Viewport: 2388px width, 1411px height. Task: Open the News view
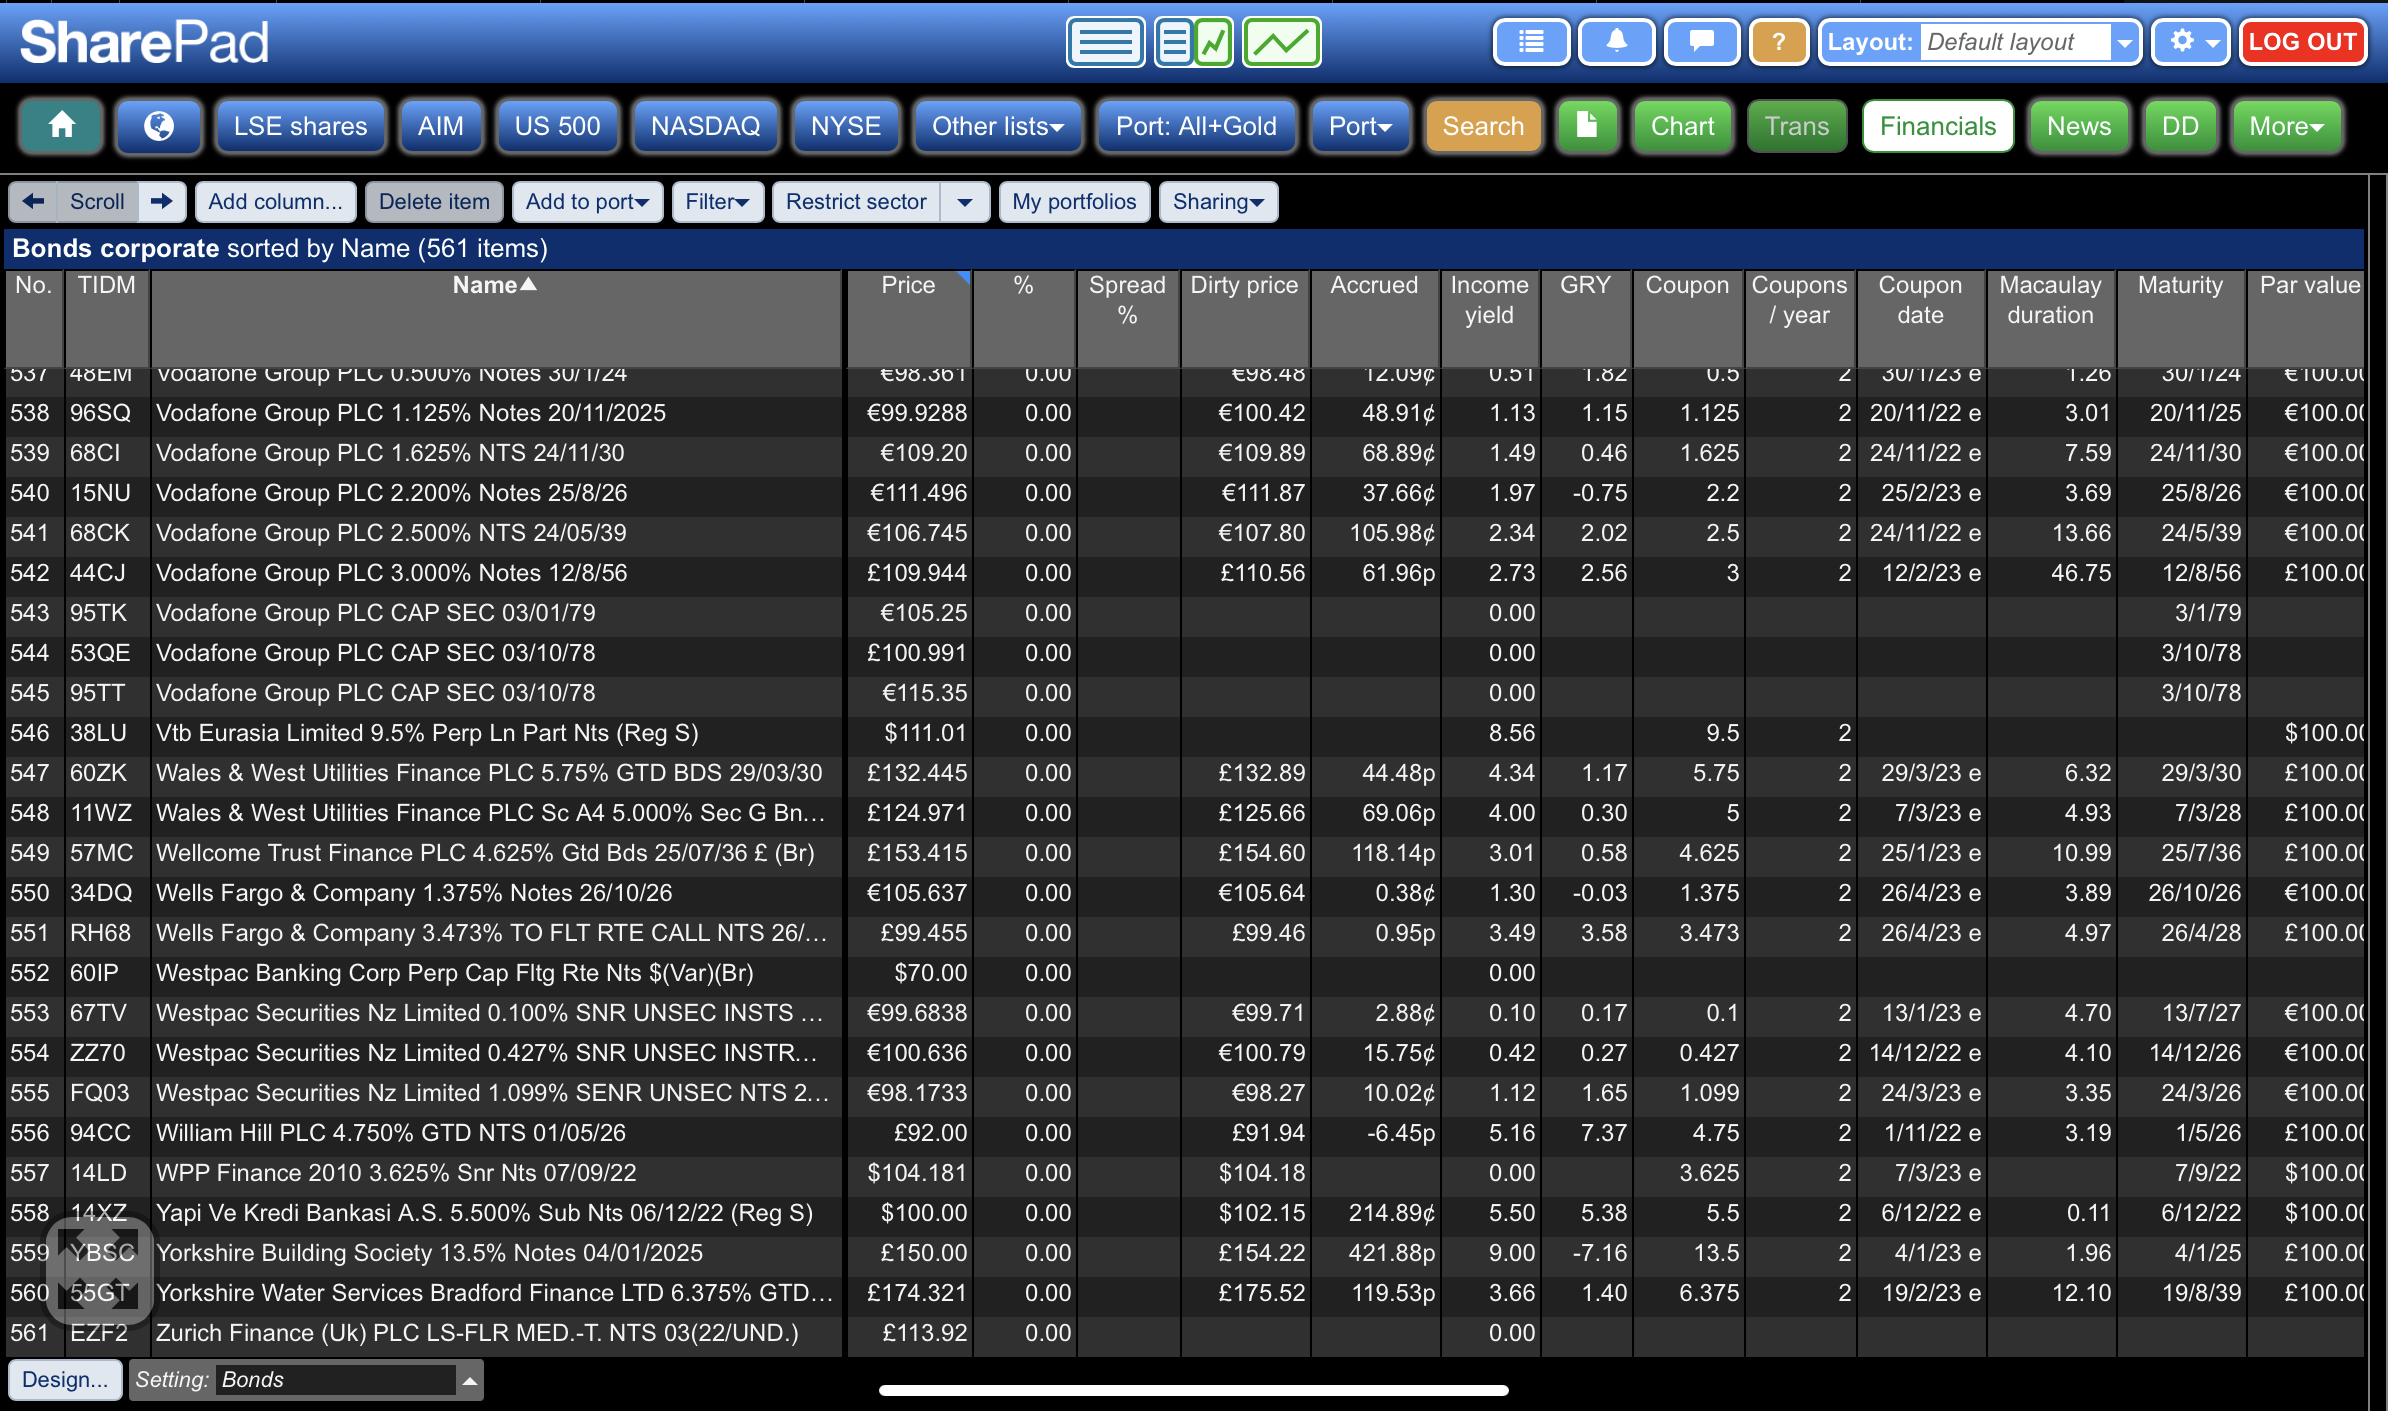point(2079,126)
